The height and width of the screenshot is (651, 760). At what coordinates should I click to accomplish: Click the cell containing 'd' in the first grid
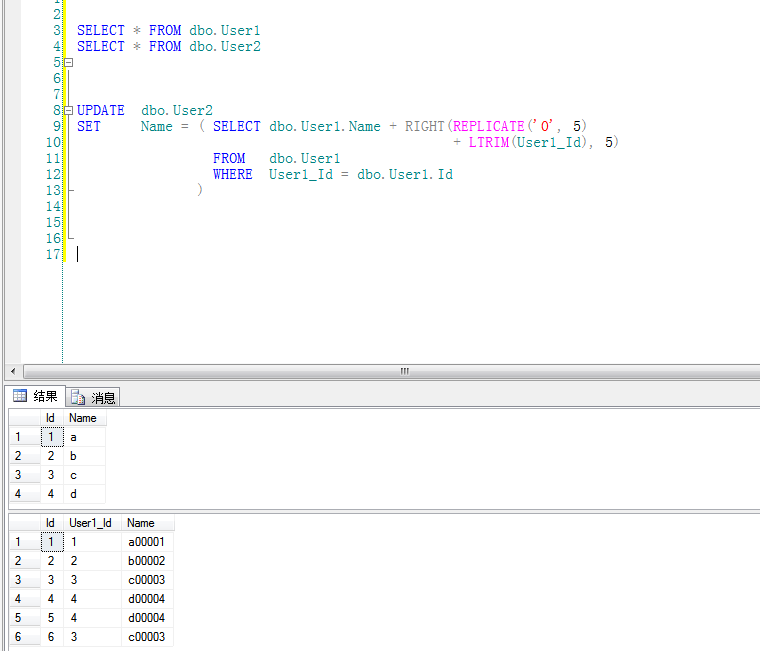[84, 494]
